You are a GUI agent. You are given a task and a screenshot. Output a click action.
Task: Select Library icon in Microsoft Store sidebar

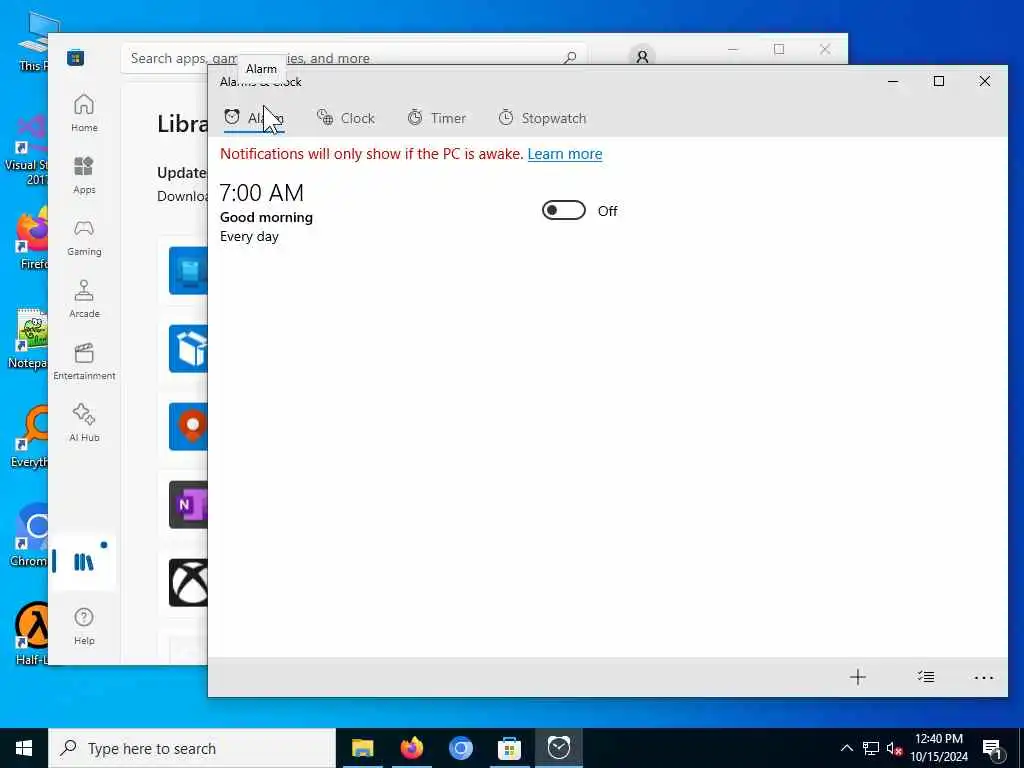click(84, 561)
